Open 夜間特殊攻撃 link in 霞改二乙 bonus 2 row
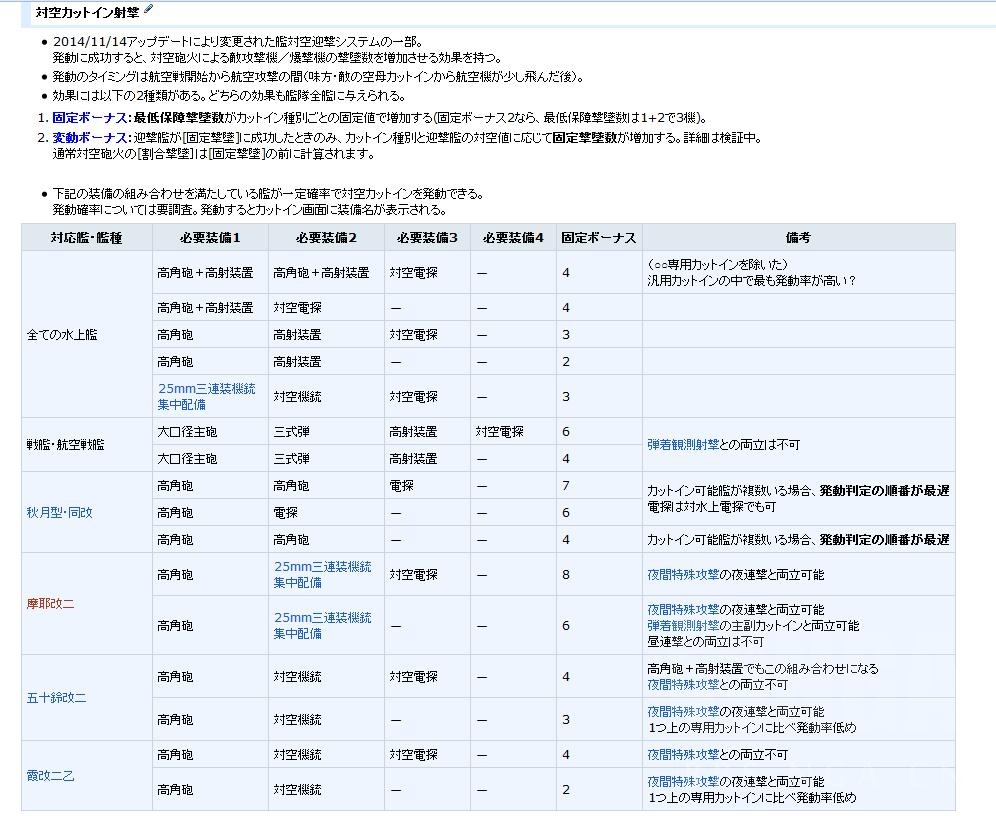996x816 pixels. click(683, 782)
